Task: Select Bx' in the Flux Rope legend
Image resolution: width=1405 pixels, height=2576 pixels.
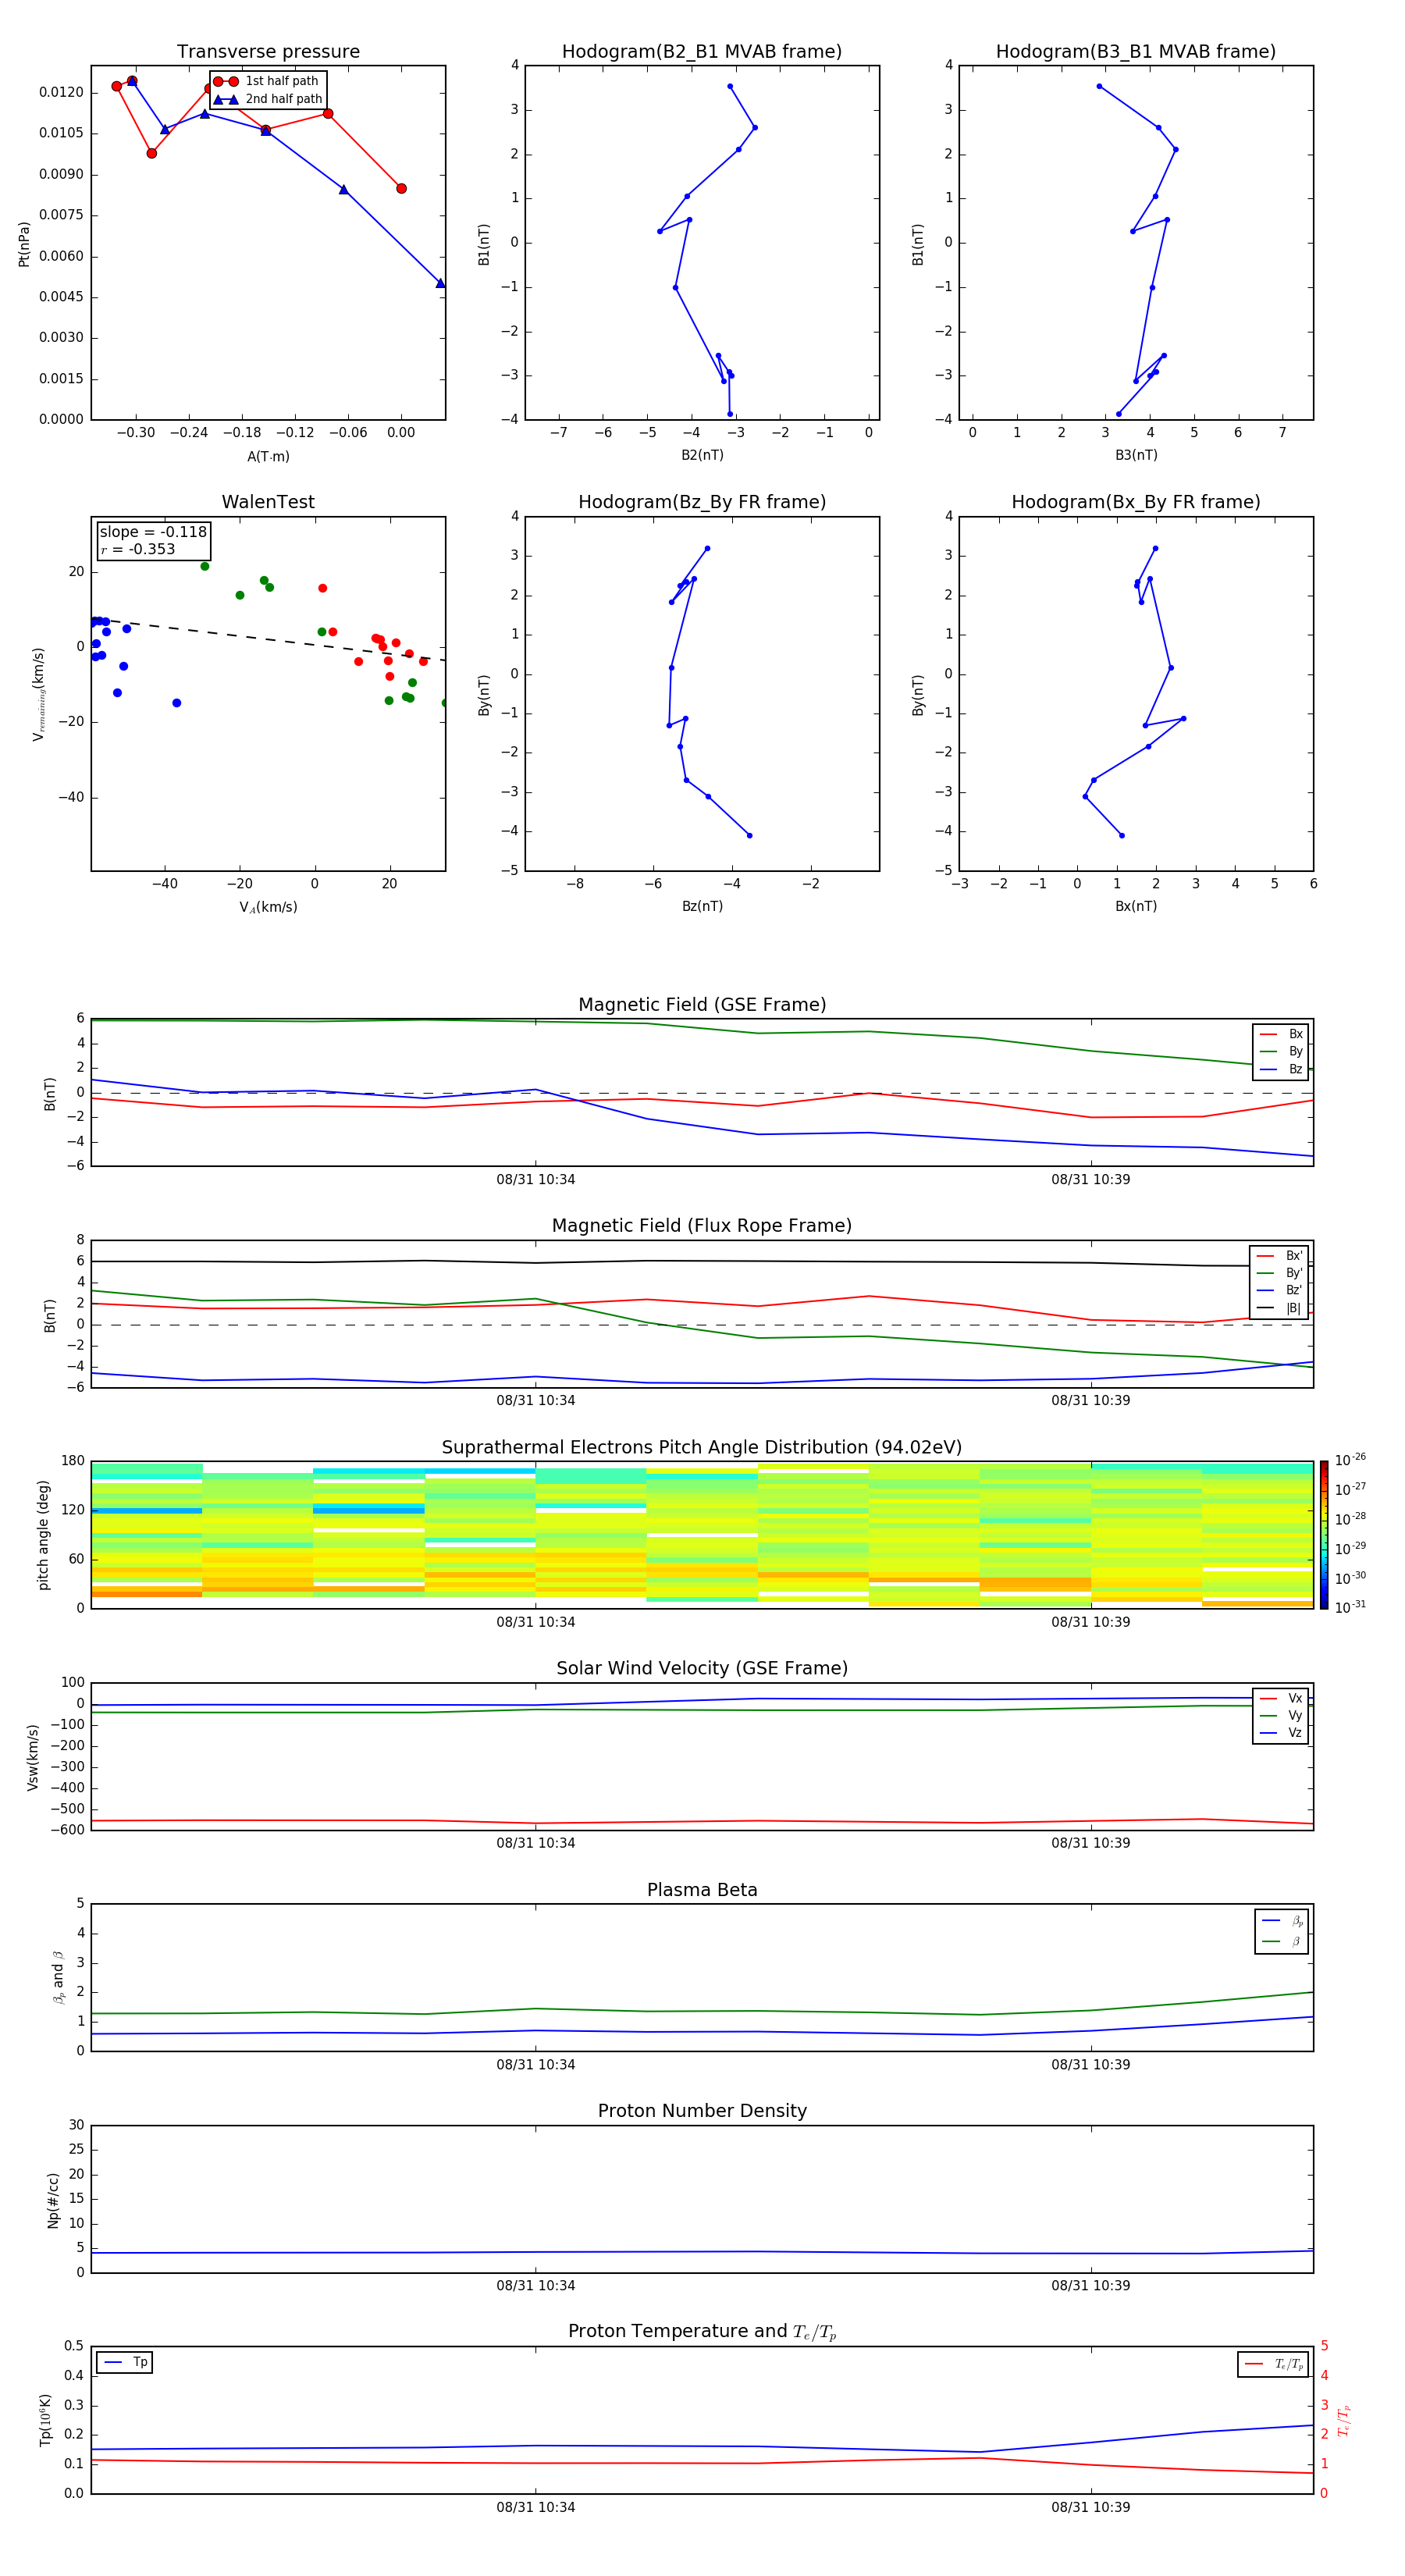Action: [x=1280, y=1256]
